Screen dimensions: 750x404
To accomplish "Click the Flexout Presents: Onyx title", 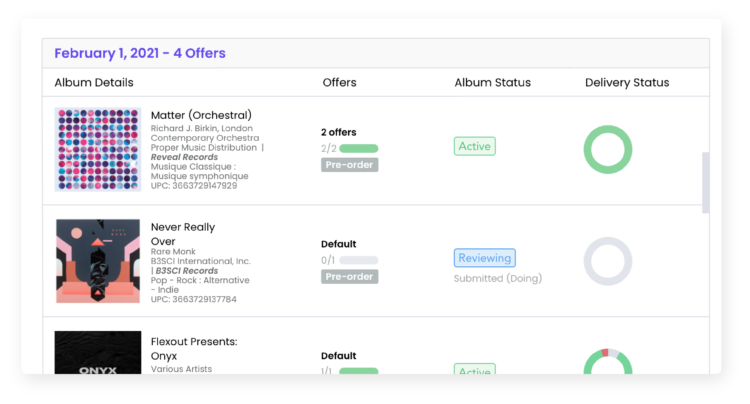I will pos(194,349).
